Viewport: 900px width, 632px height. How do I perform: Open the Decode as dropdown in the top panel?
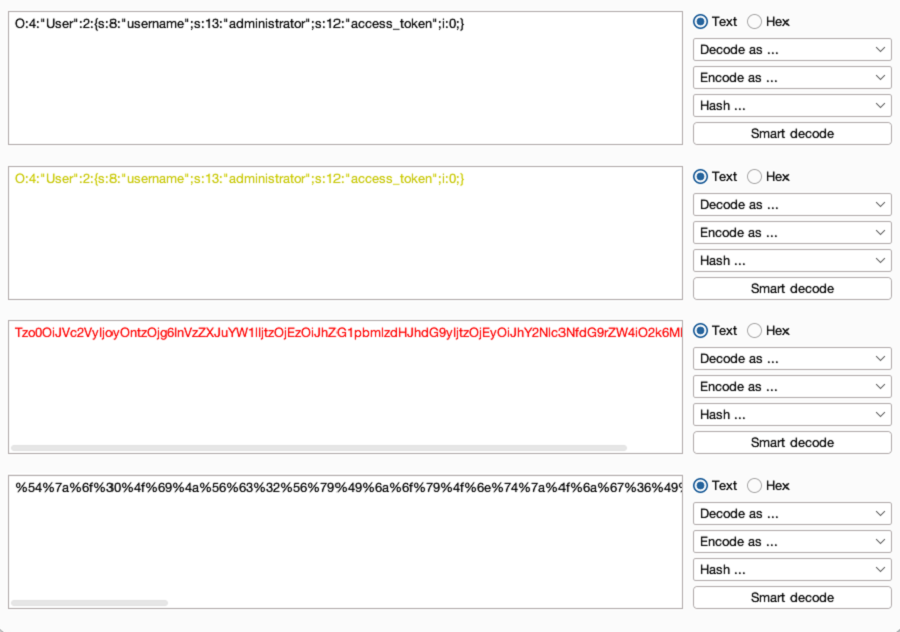[x=791, y=49]
